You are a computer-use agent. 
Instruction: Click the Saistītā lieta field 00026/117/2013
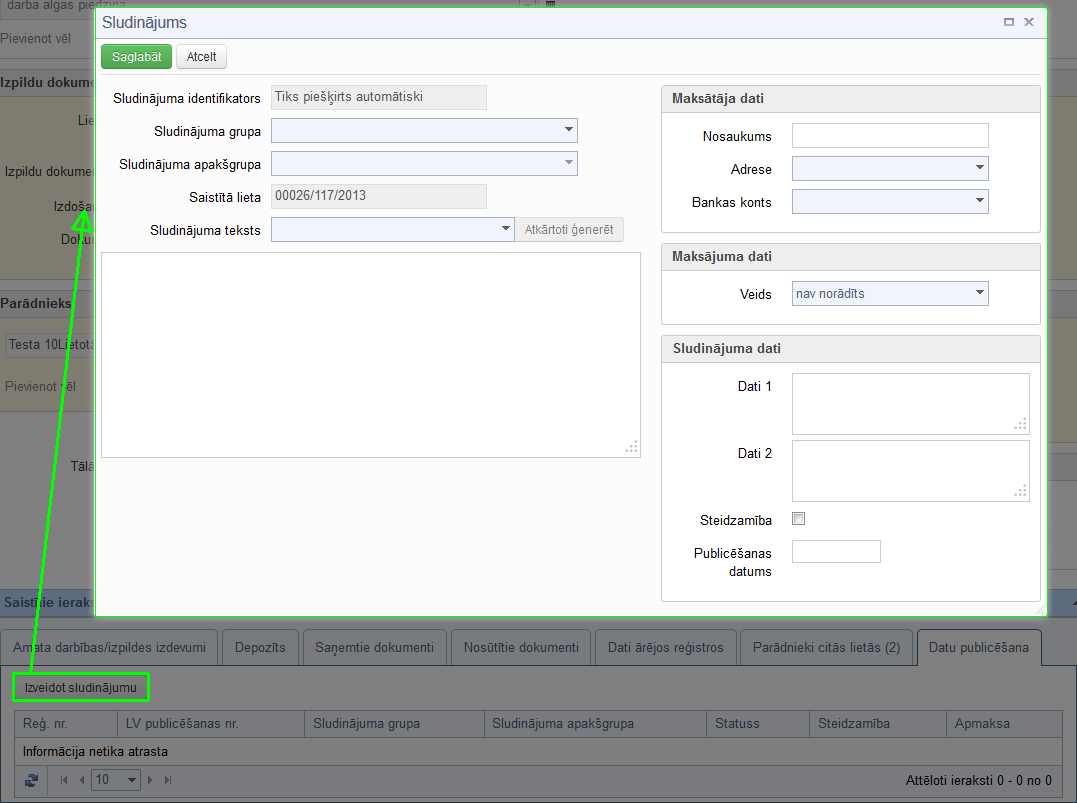click(x=378, y=196)
